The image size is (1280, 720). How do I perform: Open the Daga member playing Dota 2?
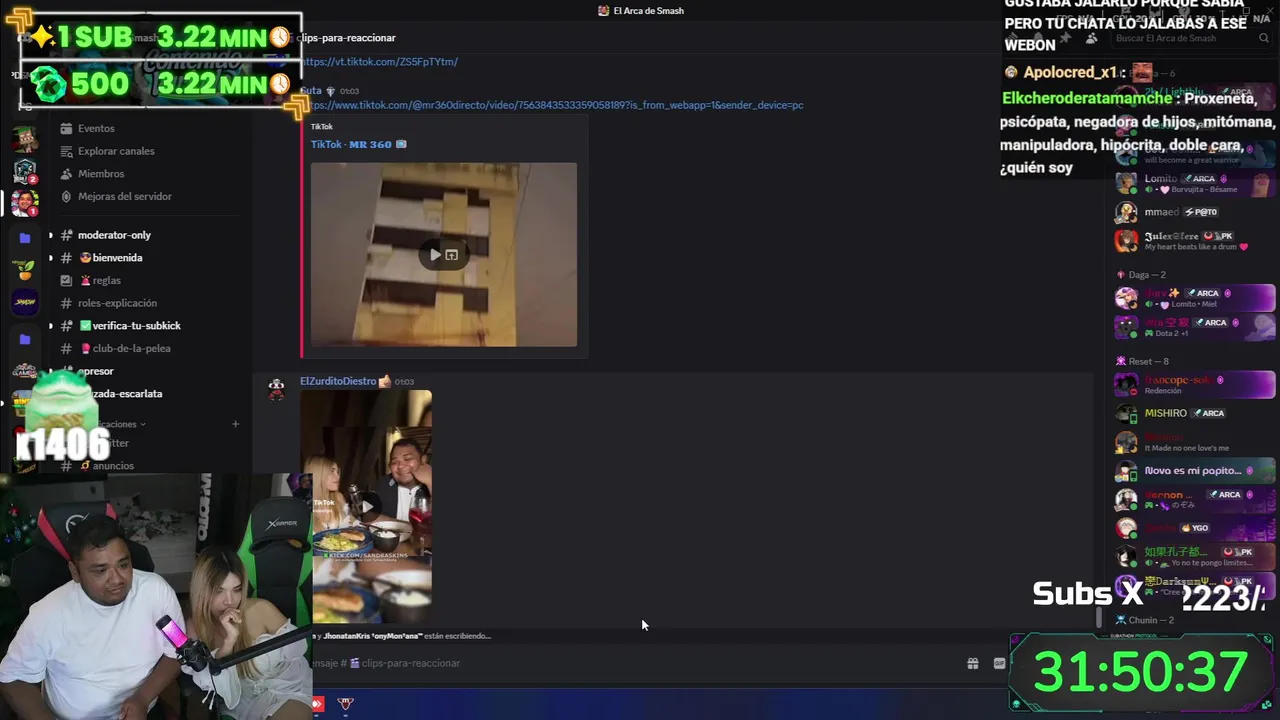click(1195, 327)
